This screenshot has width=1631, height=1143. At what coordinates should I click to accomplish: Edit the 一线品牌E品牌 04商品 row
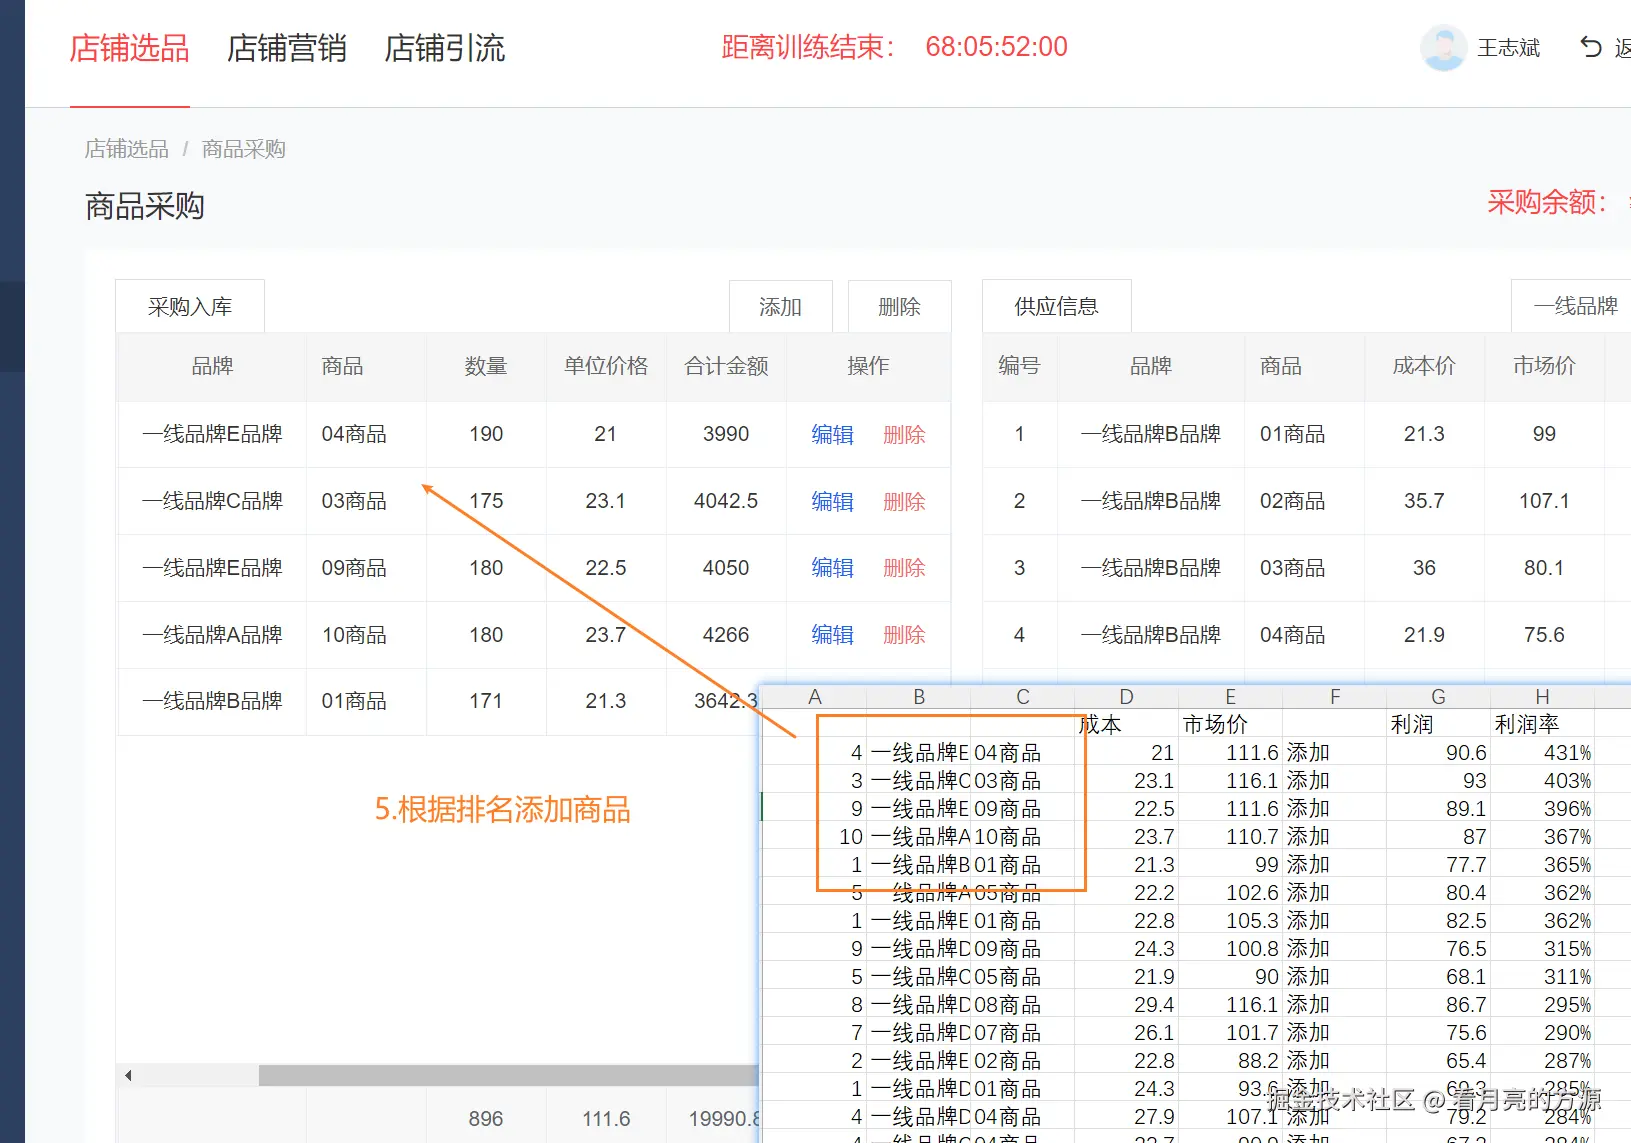point(832,434)
